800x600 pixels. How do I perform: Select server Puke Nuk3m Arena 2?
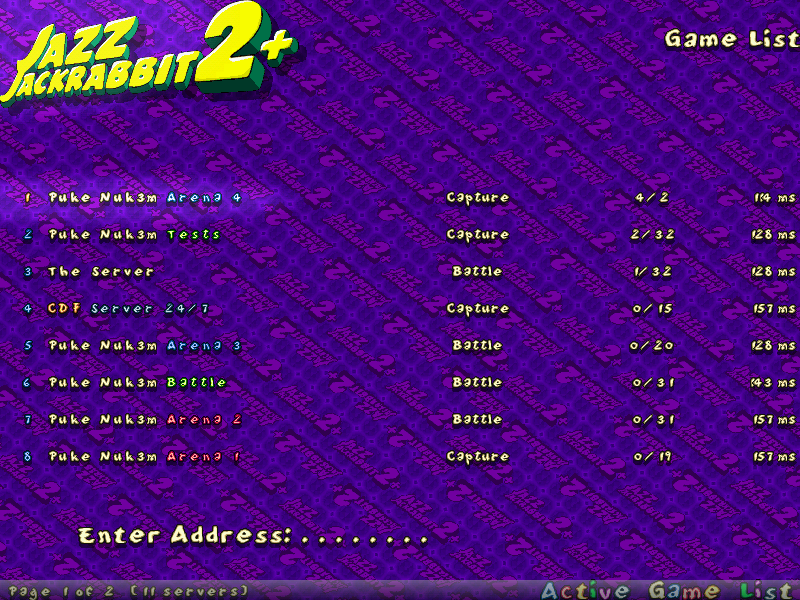[145, 419]
